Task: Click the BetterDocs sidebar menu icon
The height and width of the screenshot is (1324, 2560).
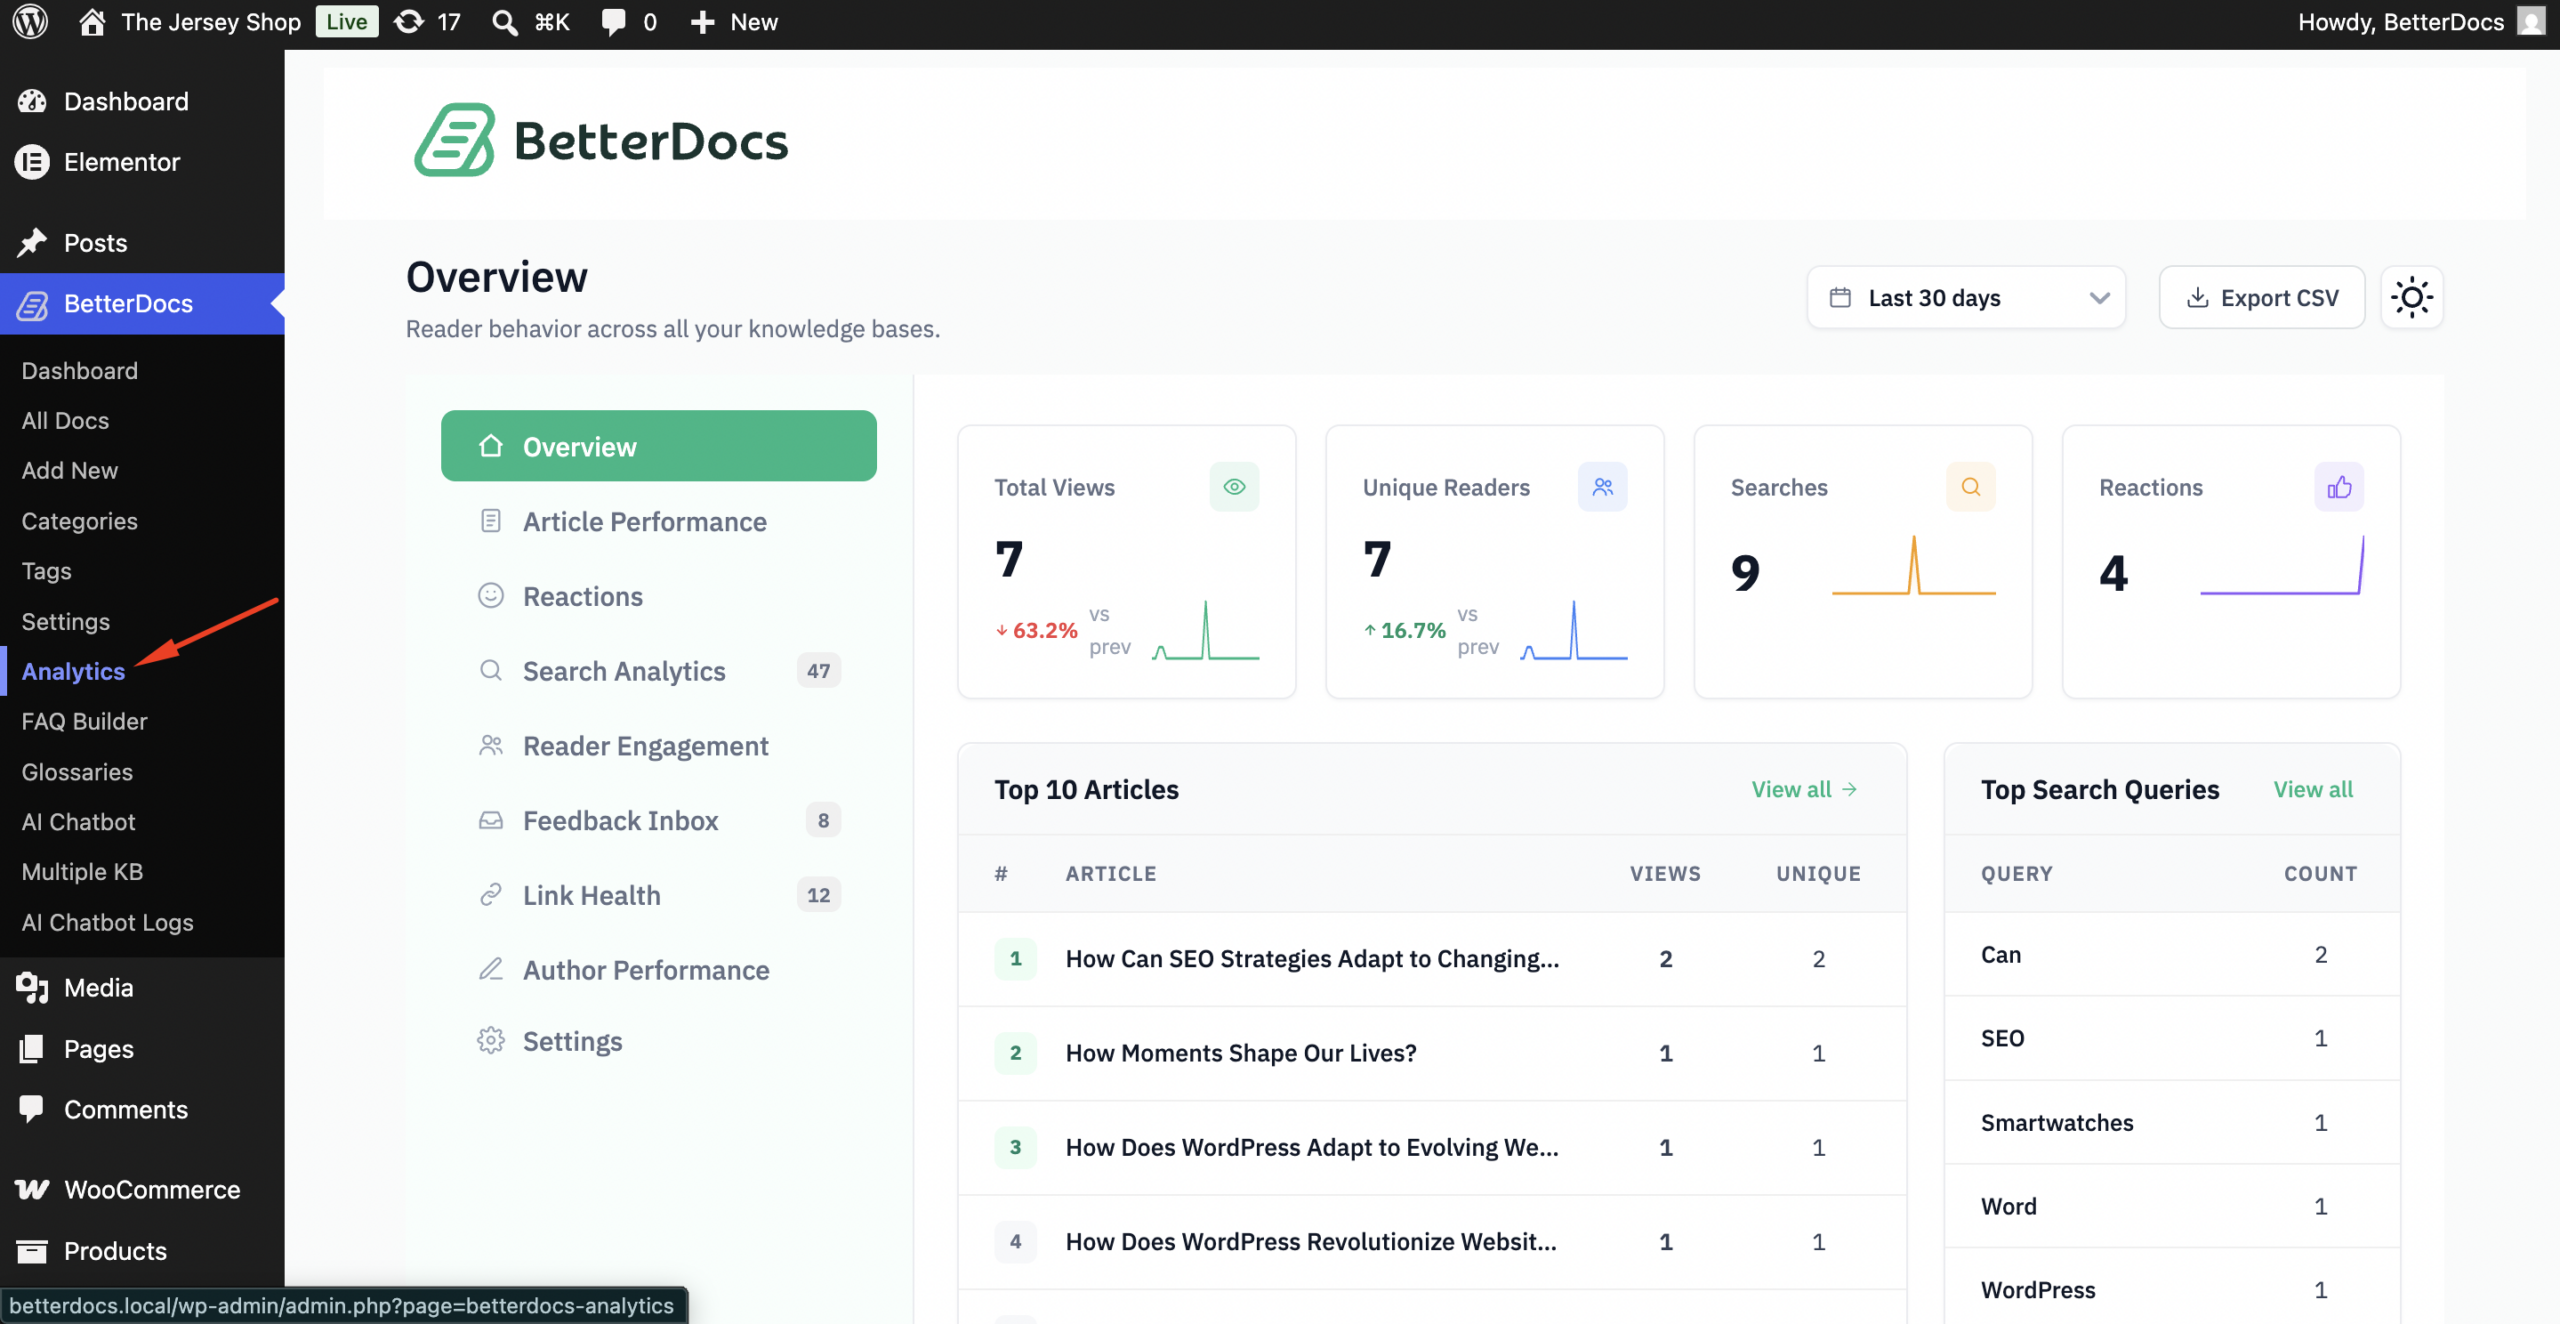Action: (32, 304)
